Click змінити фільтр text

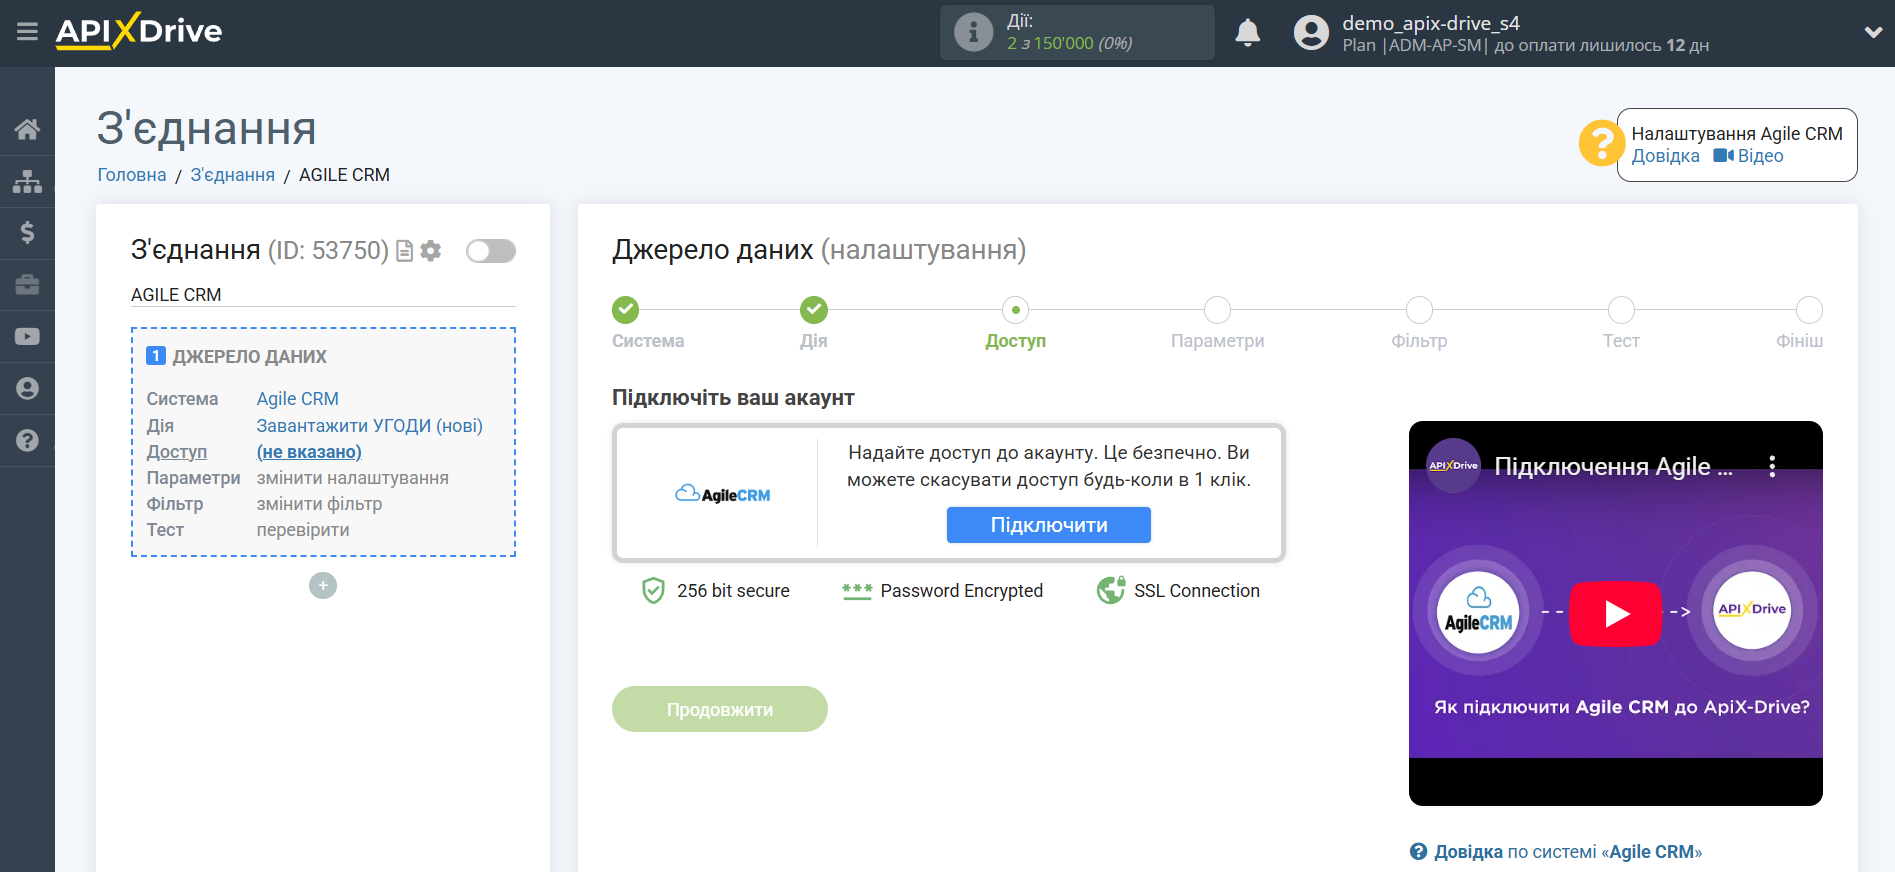pos(320,504)
